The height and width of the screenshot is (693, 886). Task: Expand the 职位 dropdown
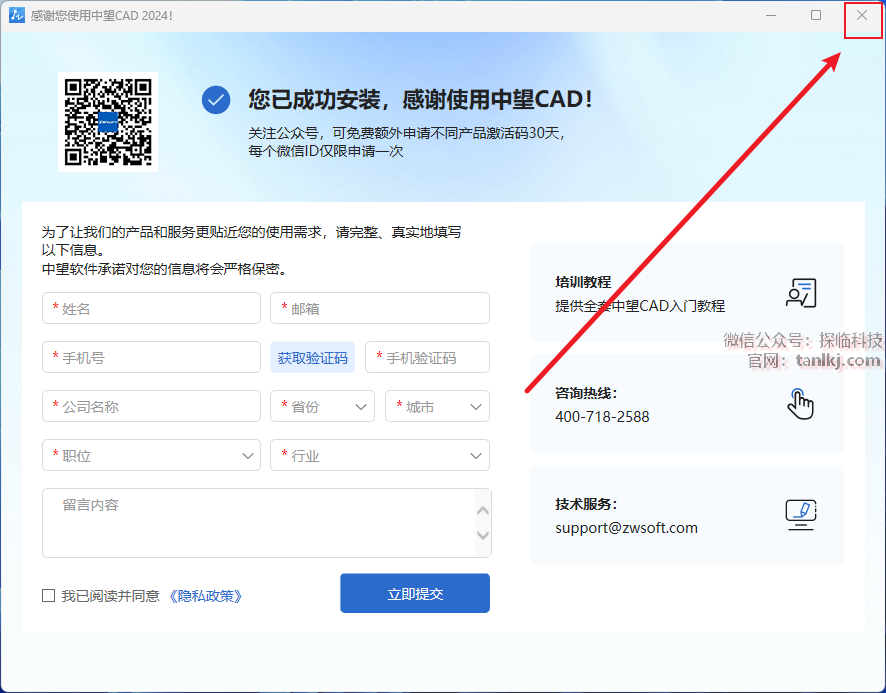pyautogui.click(x=151, y=455)
